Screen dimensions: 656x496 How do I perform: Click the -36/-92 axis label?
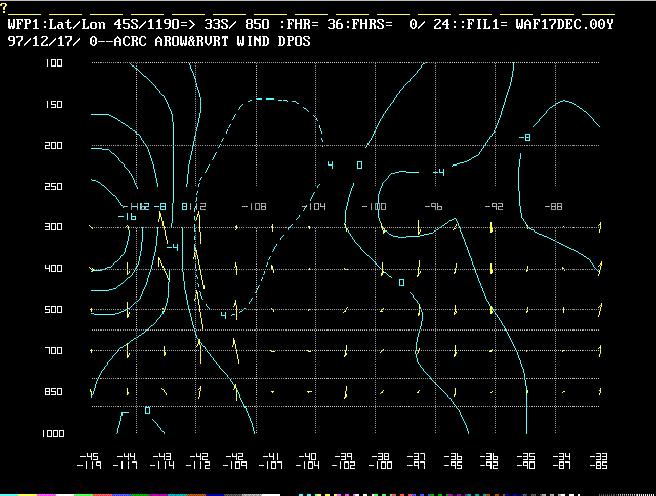tap(489, 460)
